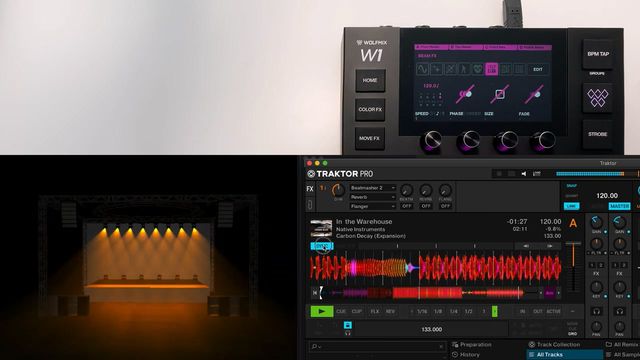Toggle the SNAP option in master panel
Image resolution: width=640 pixels, height=360 pixels.
(x=571, y=186)
